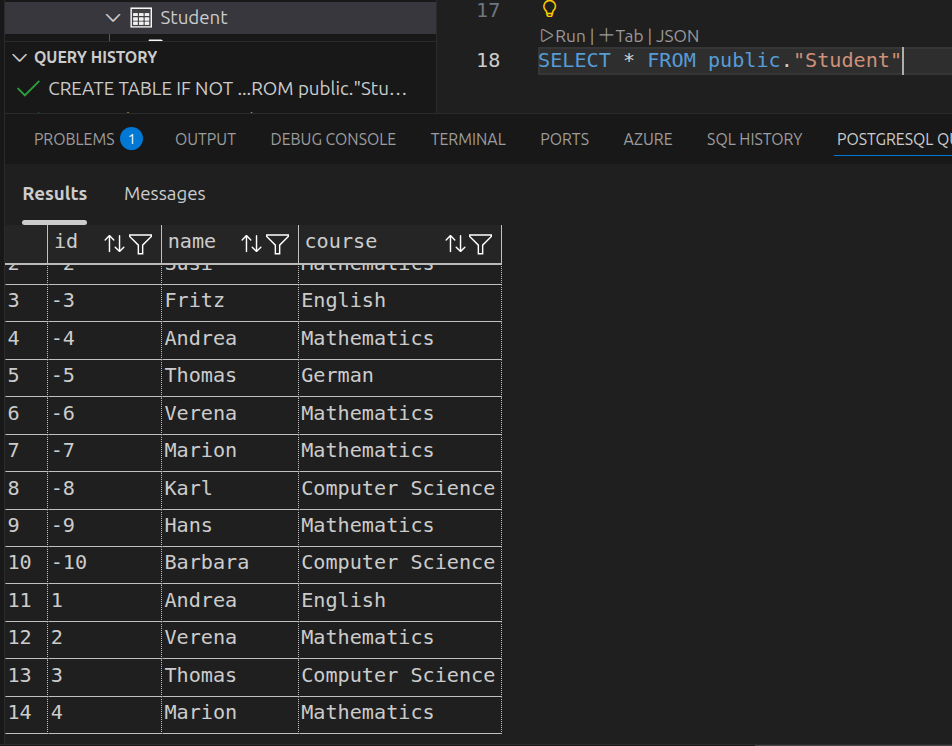This screenshot has width=952, height=746.
Task: Open the CREATE TABLE query history entry
Action: tap(227, 89)
